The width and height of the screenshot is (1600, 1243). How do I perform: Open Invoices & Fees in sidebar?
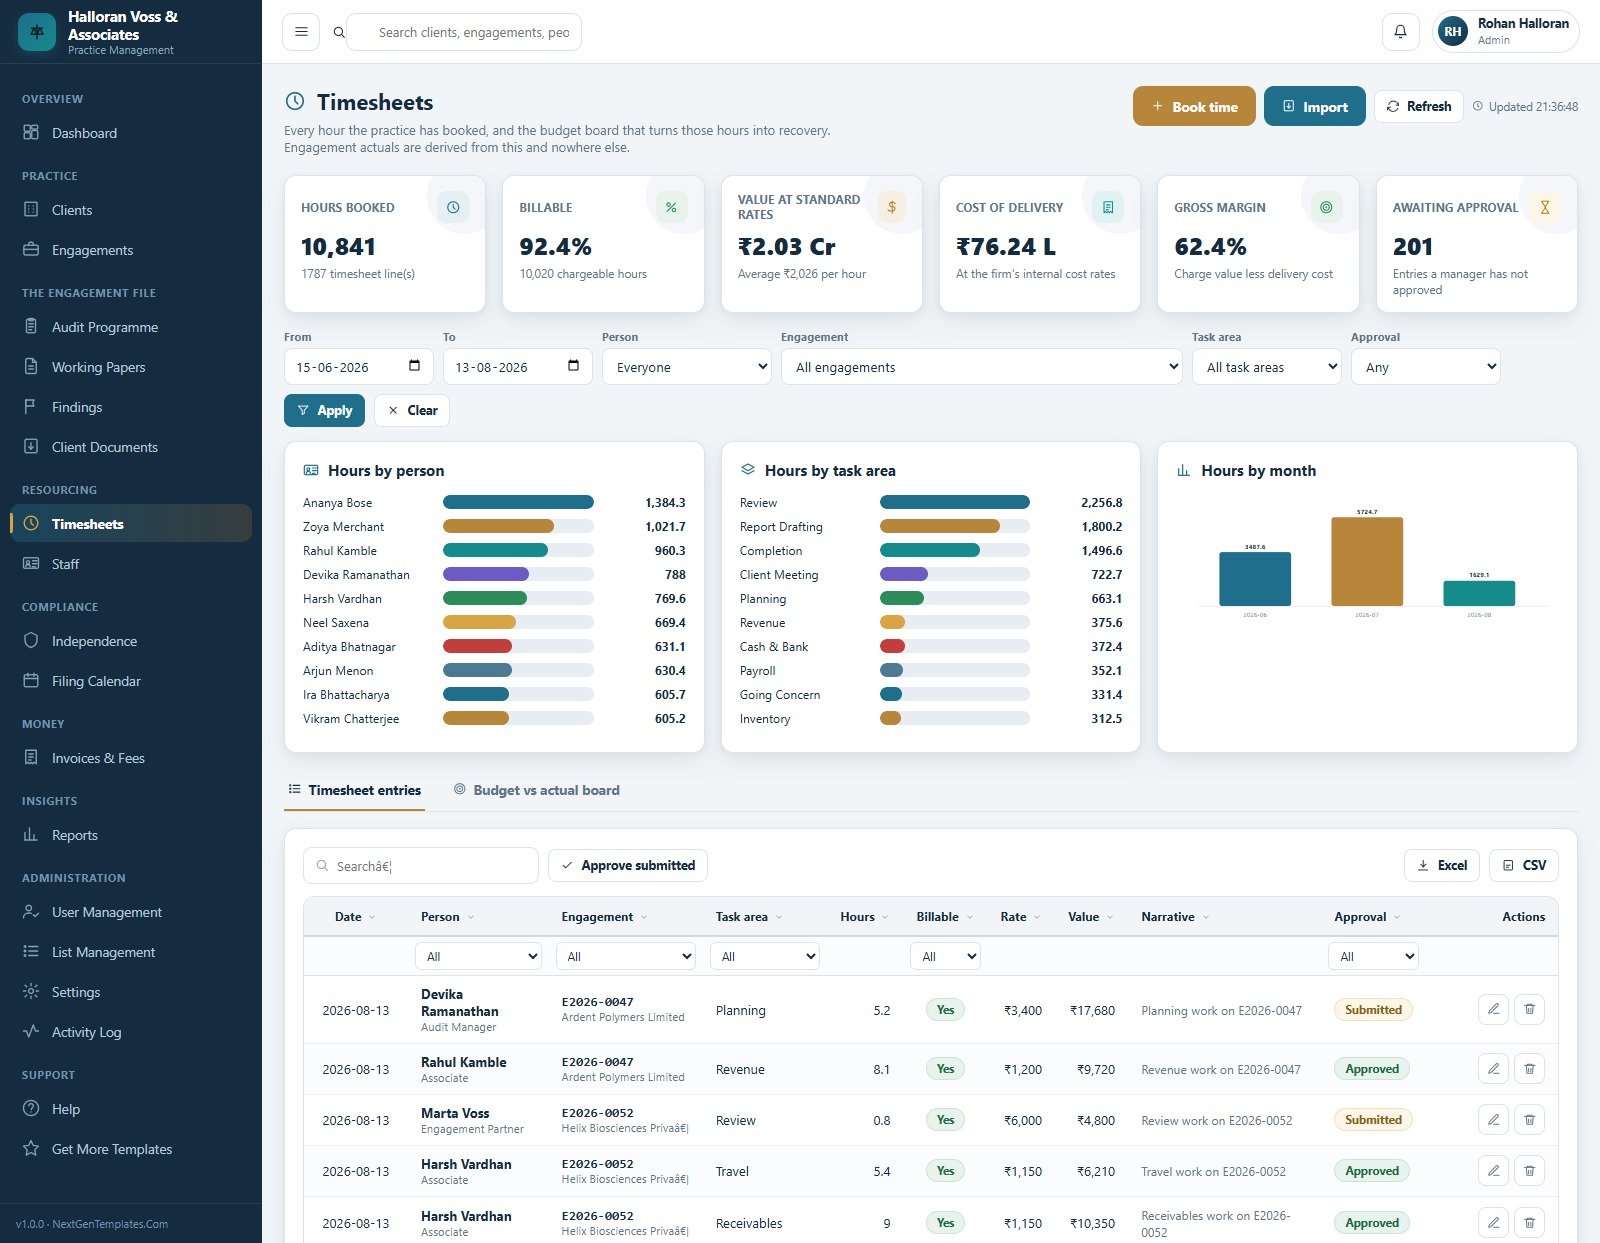[131, 758]
